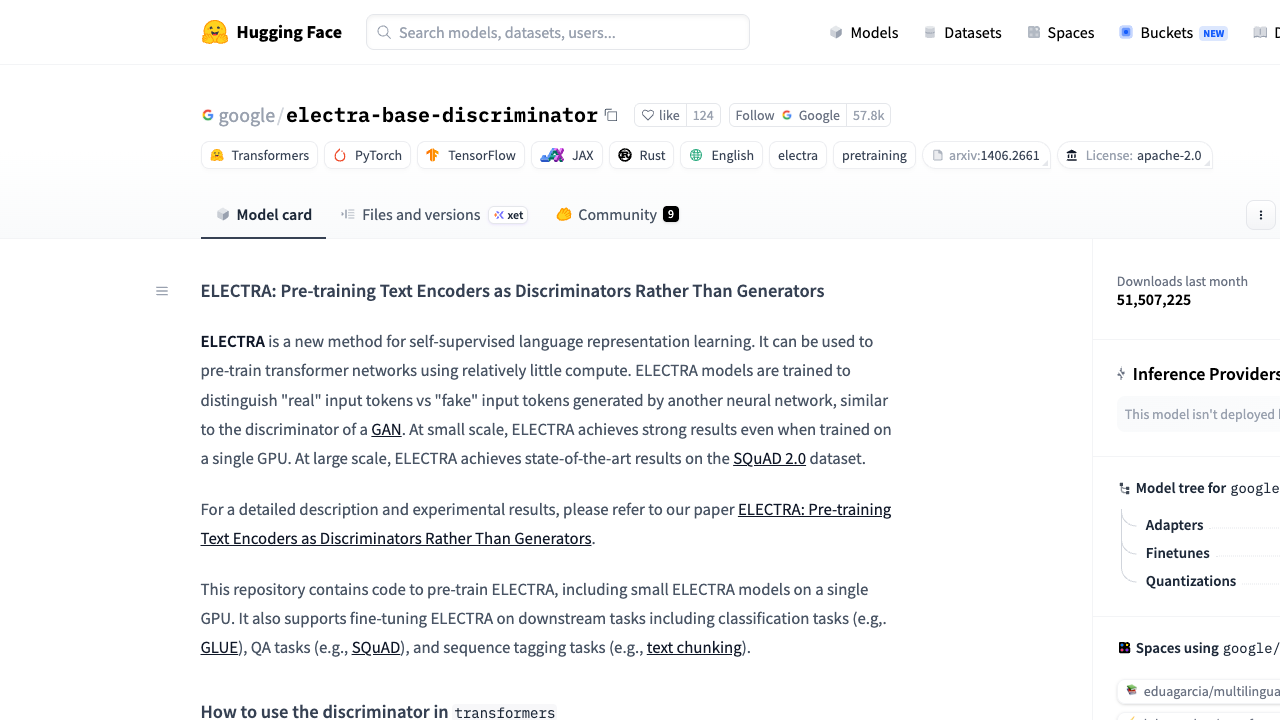Screen dimensions: 1280x720
Task: Expand Finetunes in model tree
Action: click(x=1177, y=553)
